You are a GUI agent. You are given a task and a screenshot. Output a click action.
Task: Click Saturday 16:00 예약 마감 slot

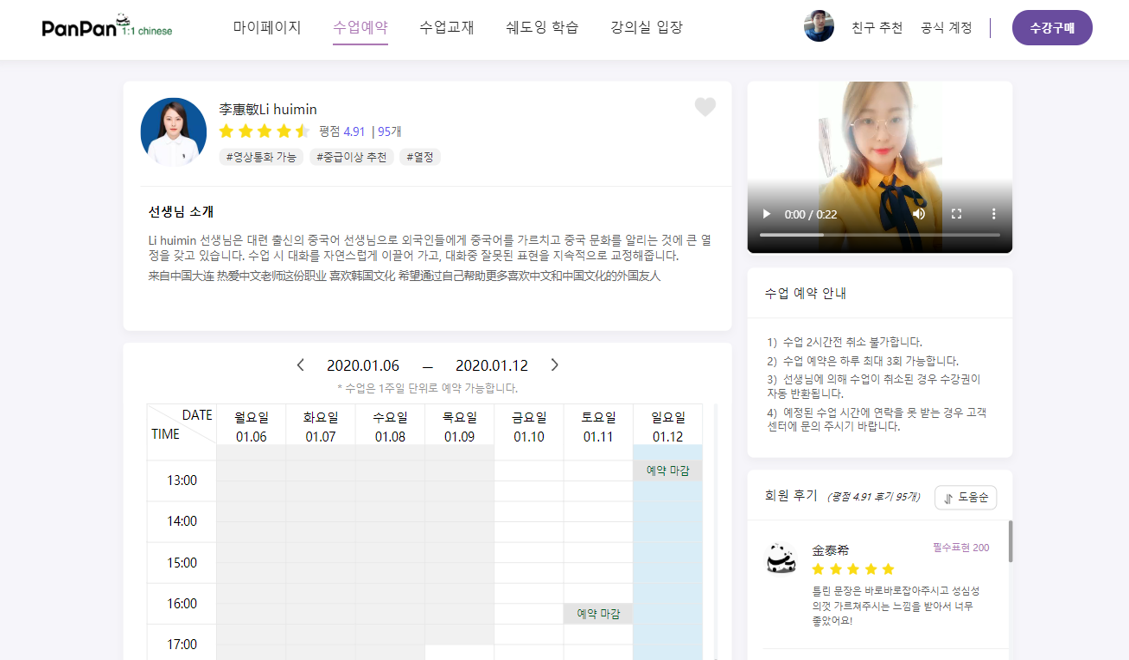pos(598,613)
